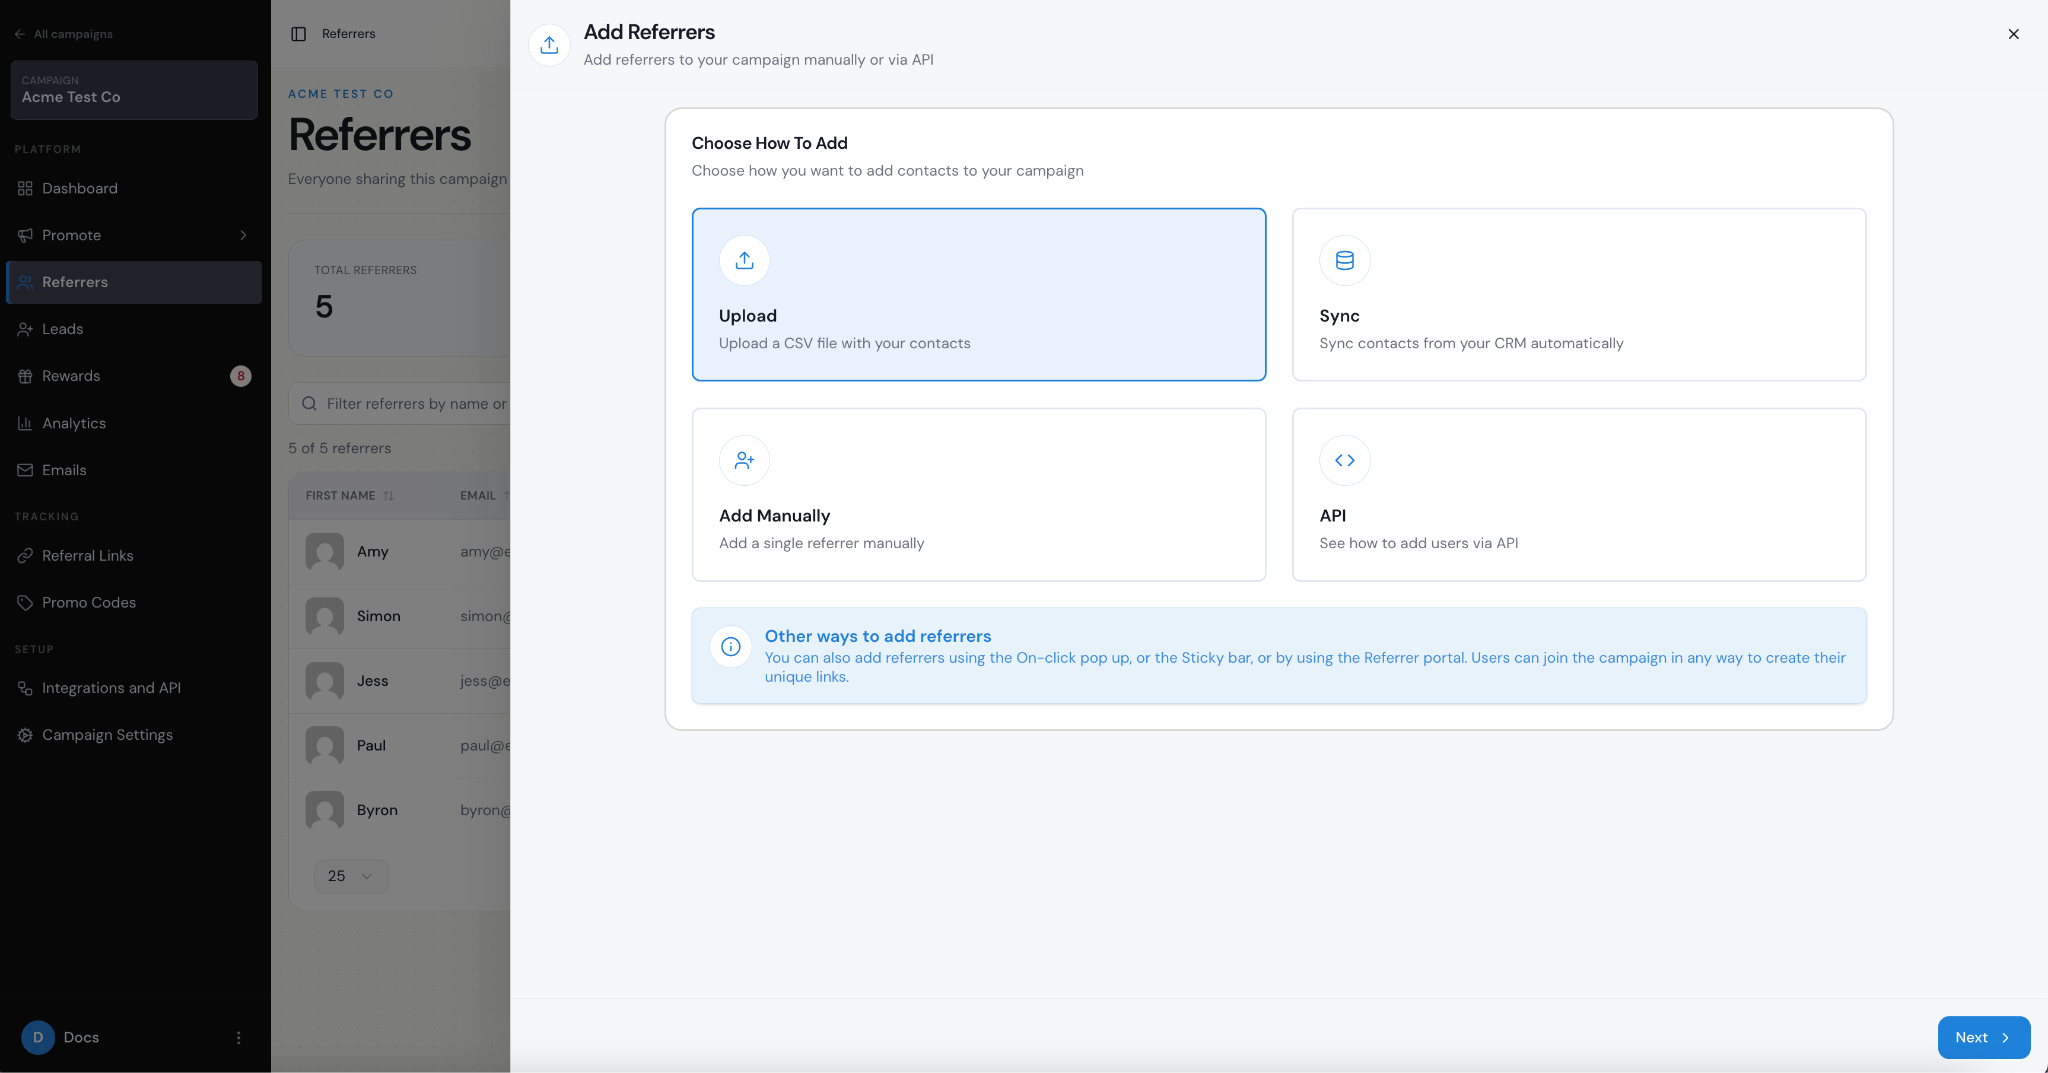Viewport: 2048px width, 1073px height.
Task: Click the Promo Codes tag icon
Action: (25, 602)
